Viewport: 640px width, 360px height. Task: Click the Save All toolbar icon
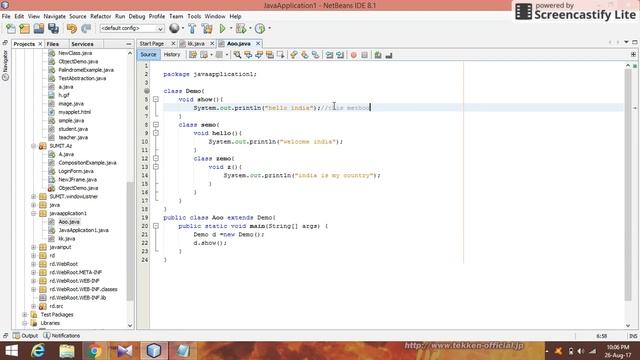53,29
